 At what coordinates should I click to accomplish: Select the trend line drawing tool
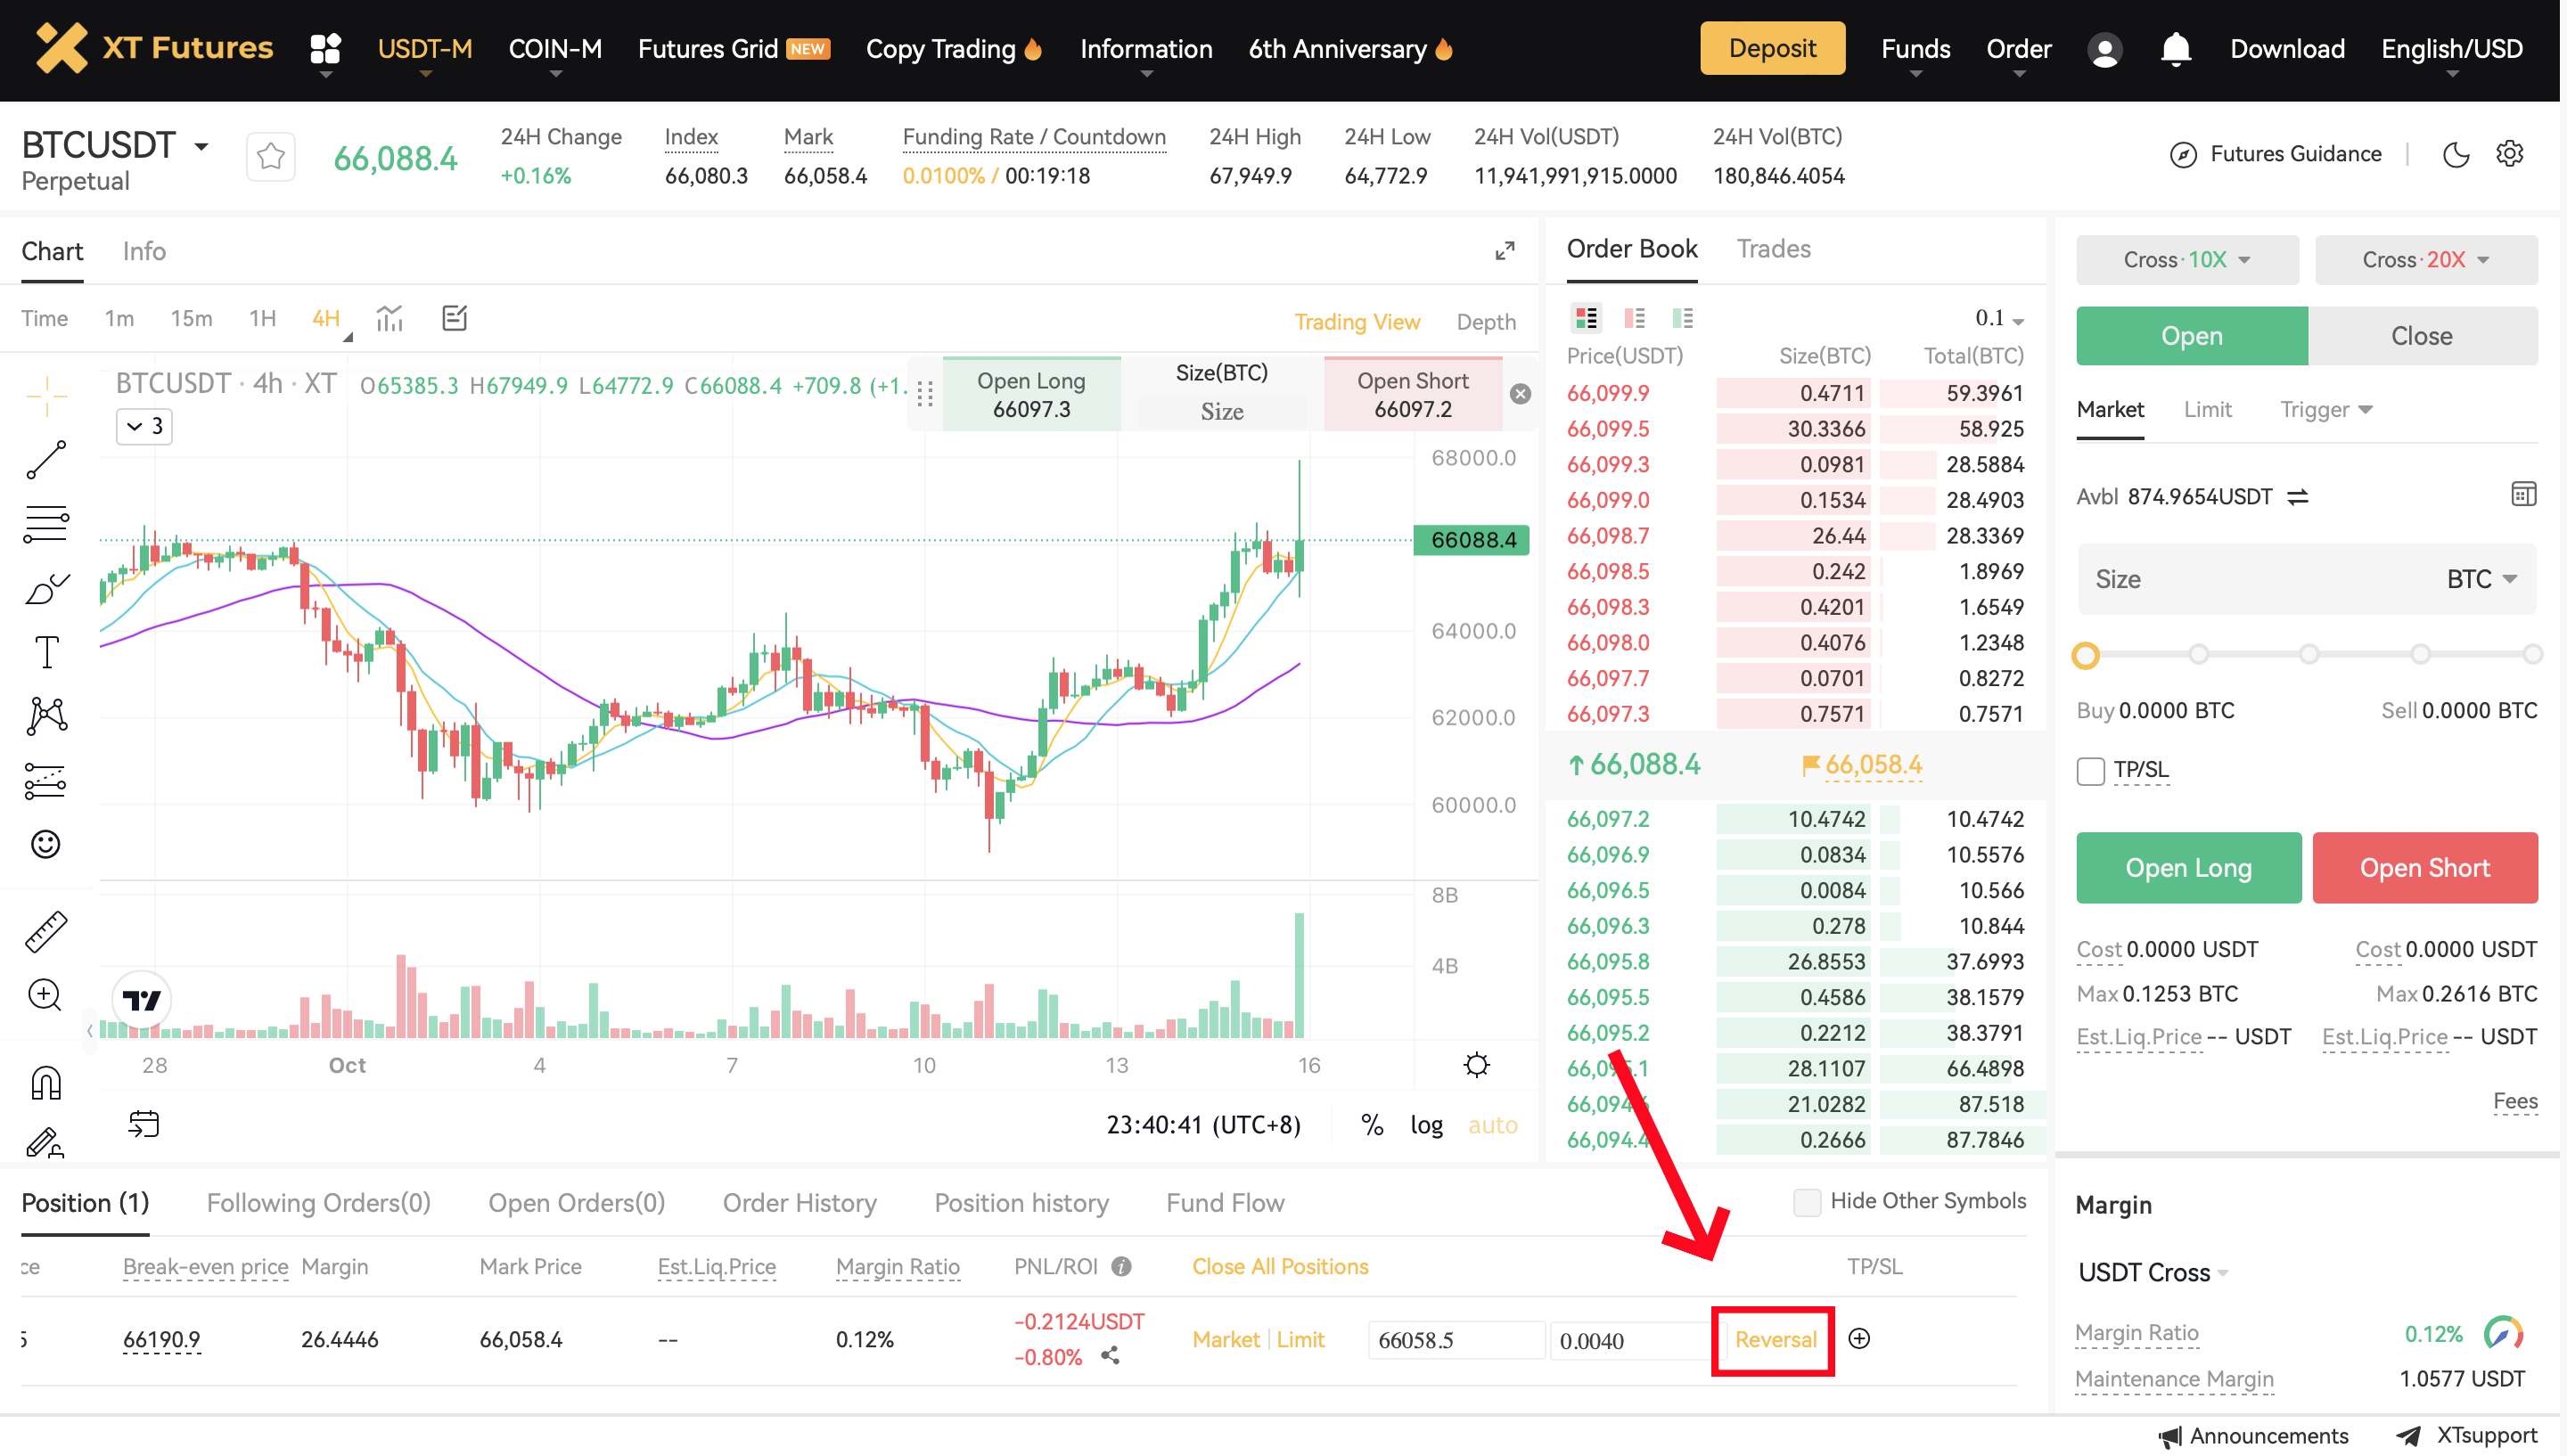pos(46,460)
